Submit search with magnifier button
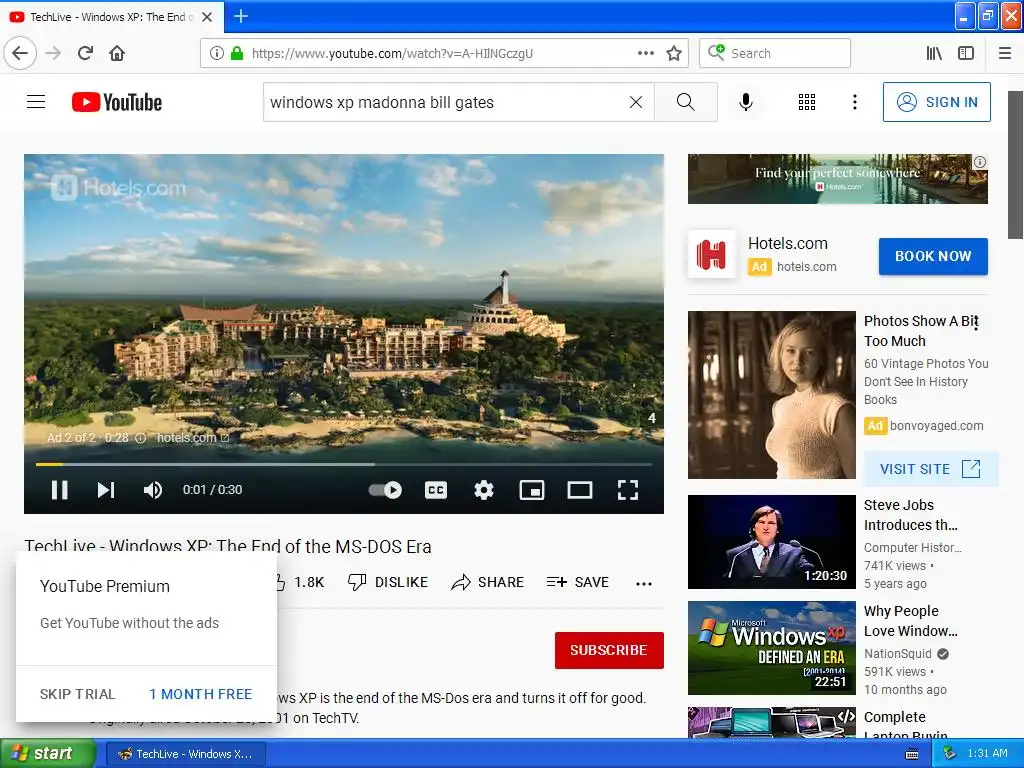Image resolution: width=1024 pixels, height=768 pixels. 686,102
